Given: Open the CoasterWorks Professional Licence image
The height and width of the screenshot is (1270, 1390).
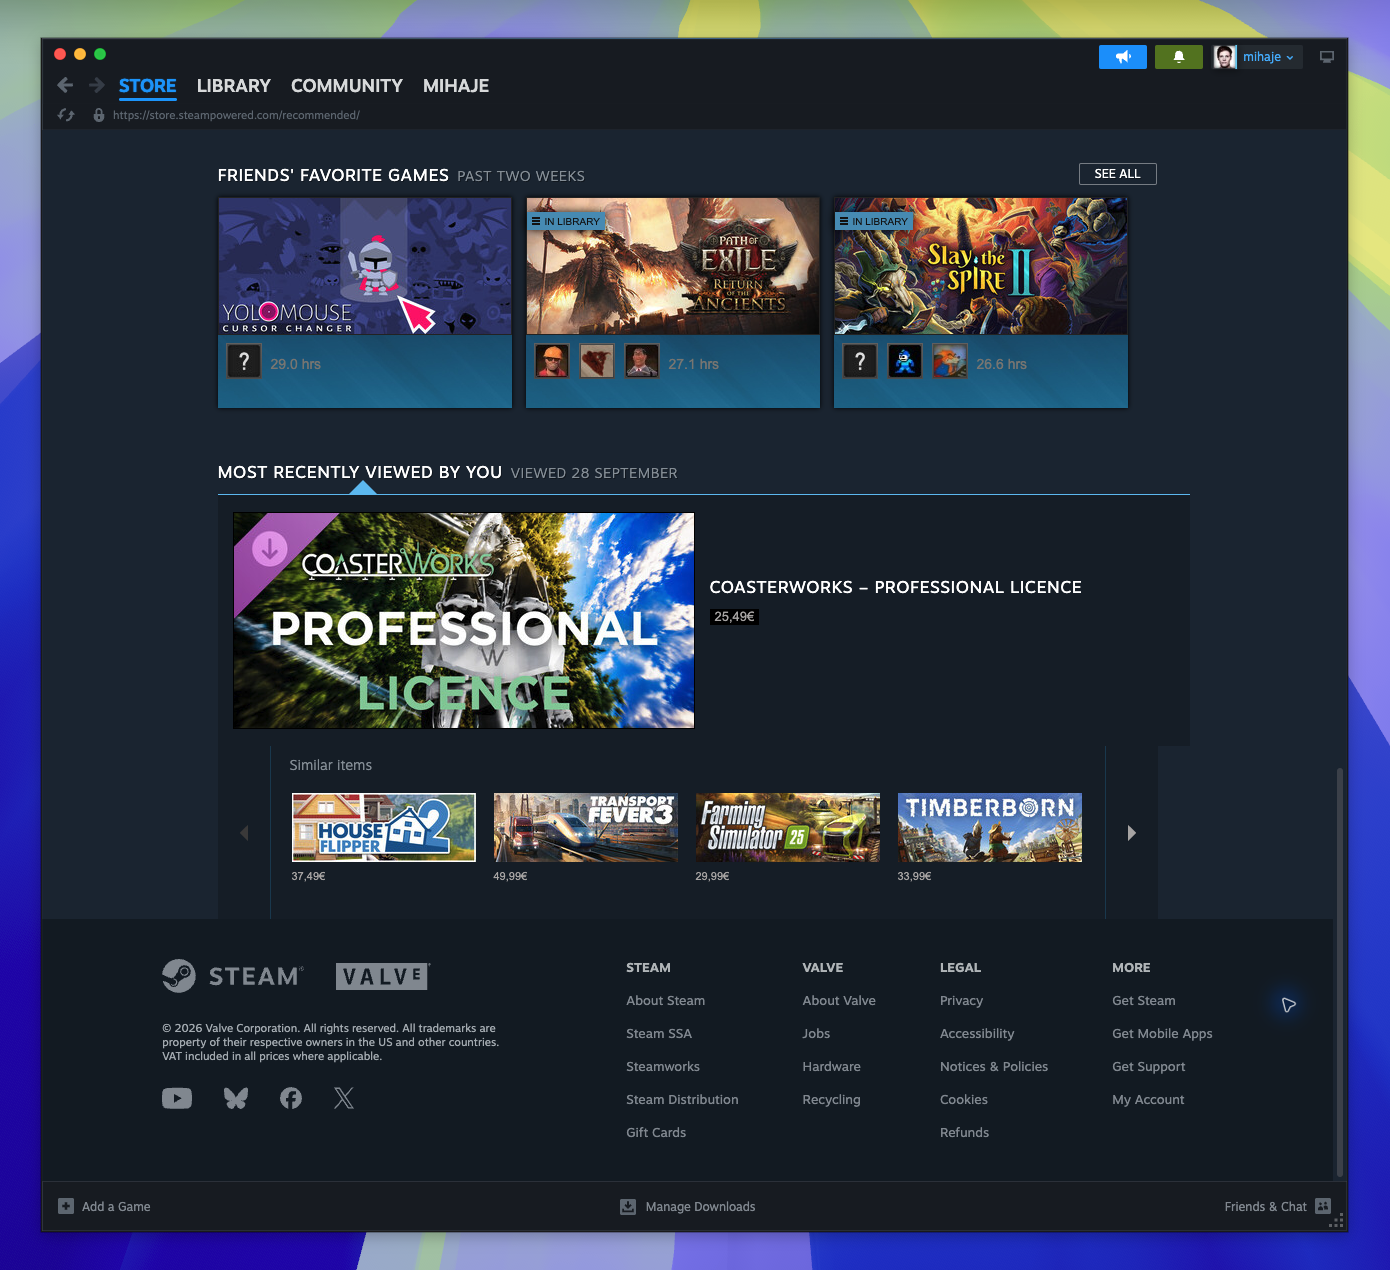Looking at the screenshot, I should coord(464,620).
